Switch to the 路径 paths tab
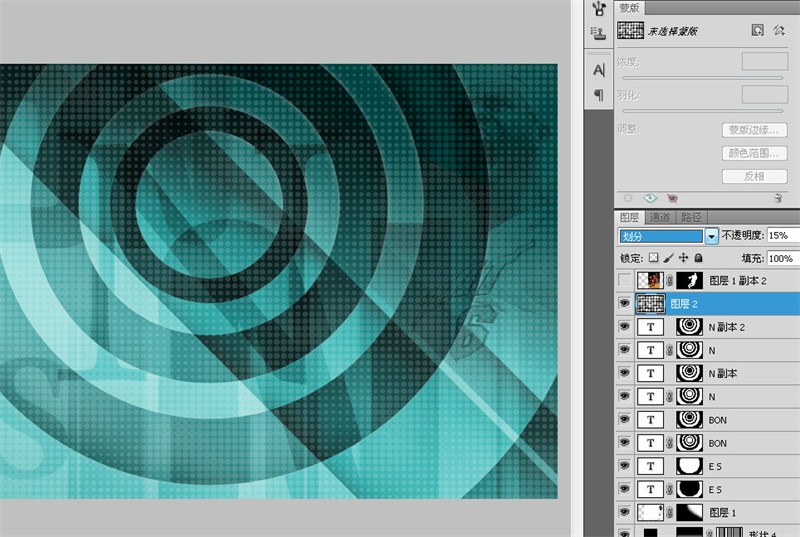This screenshot has height=537, width=800. tap(691, 217)
